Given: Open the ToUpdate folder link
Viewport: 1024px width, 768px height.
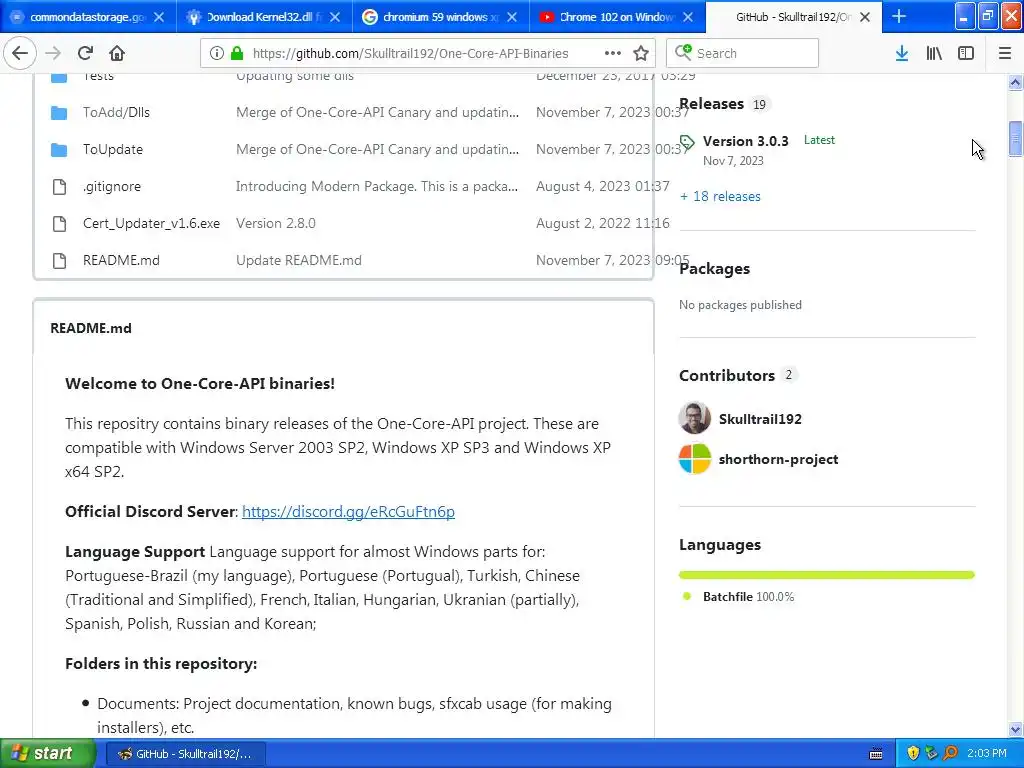Looking at the screenshot, I should pos(113,150).
